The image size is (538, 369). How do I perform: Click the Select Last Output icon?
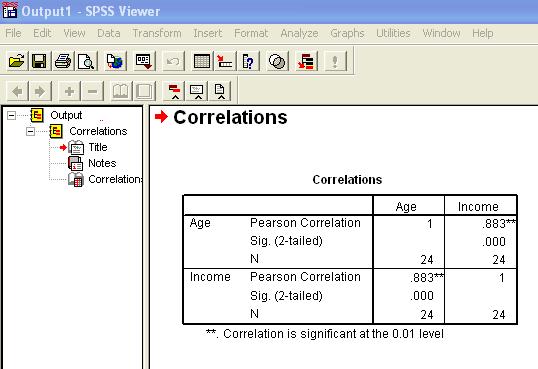coord(306,61)
